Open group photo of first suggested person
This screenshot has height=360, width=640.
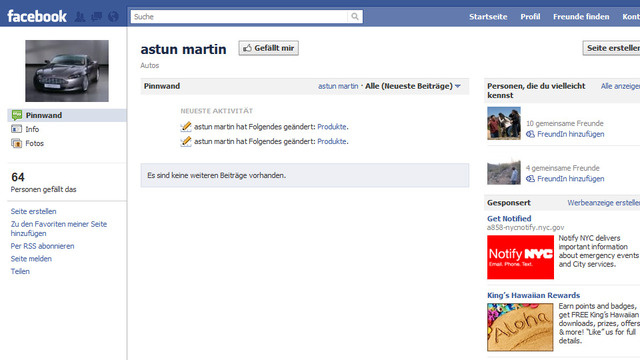point(504,123)
